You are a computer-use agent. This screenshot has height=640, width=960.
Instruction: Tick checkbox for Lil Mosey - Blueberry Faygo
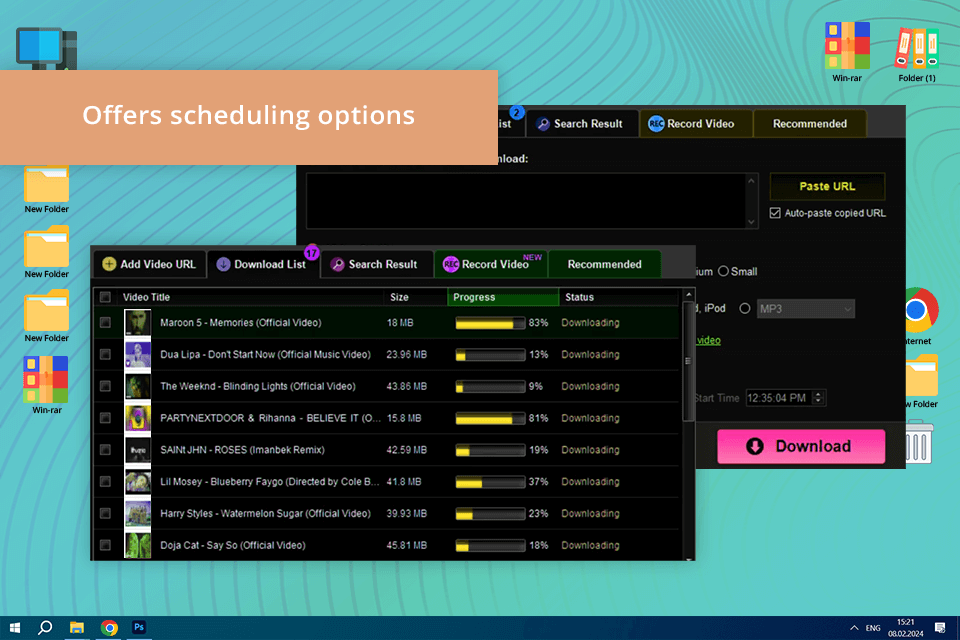click(105, 482)
